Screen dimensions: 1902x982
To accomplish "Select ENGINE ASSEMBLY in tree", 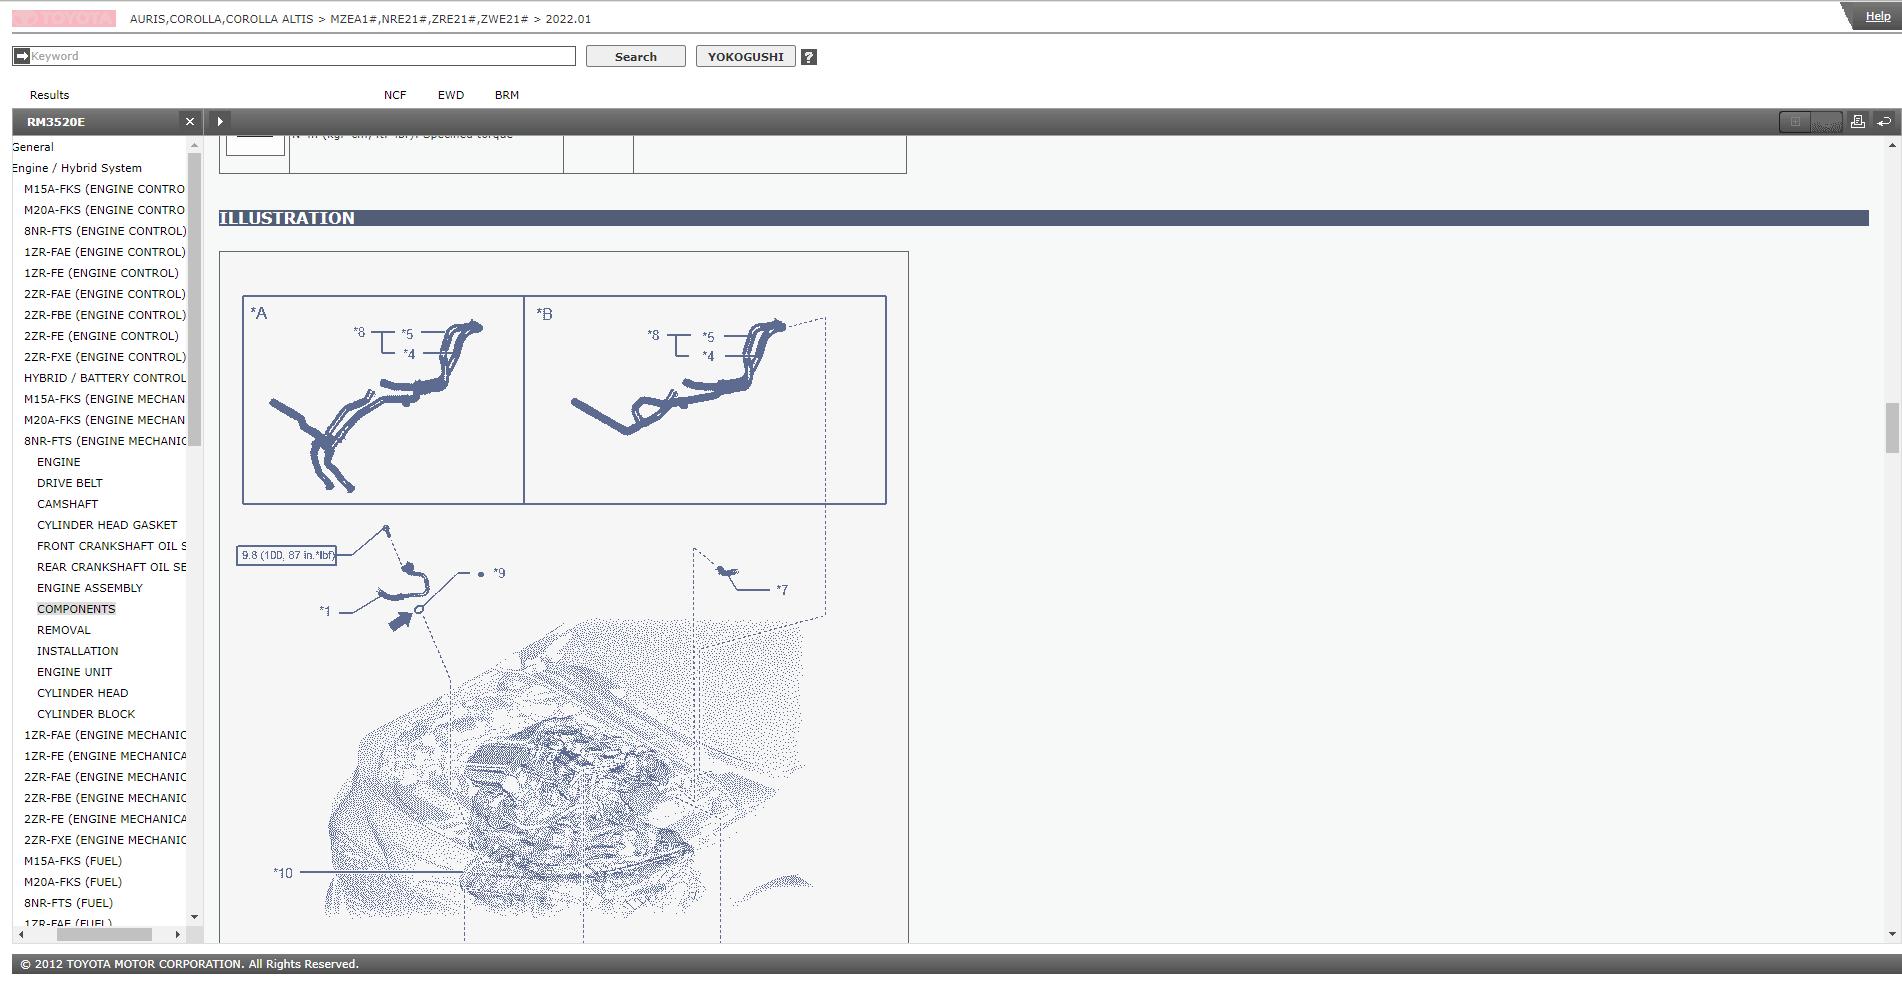I will [x=90, y=588].
